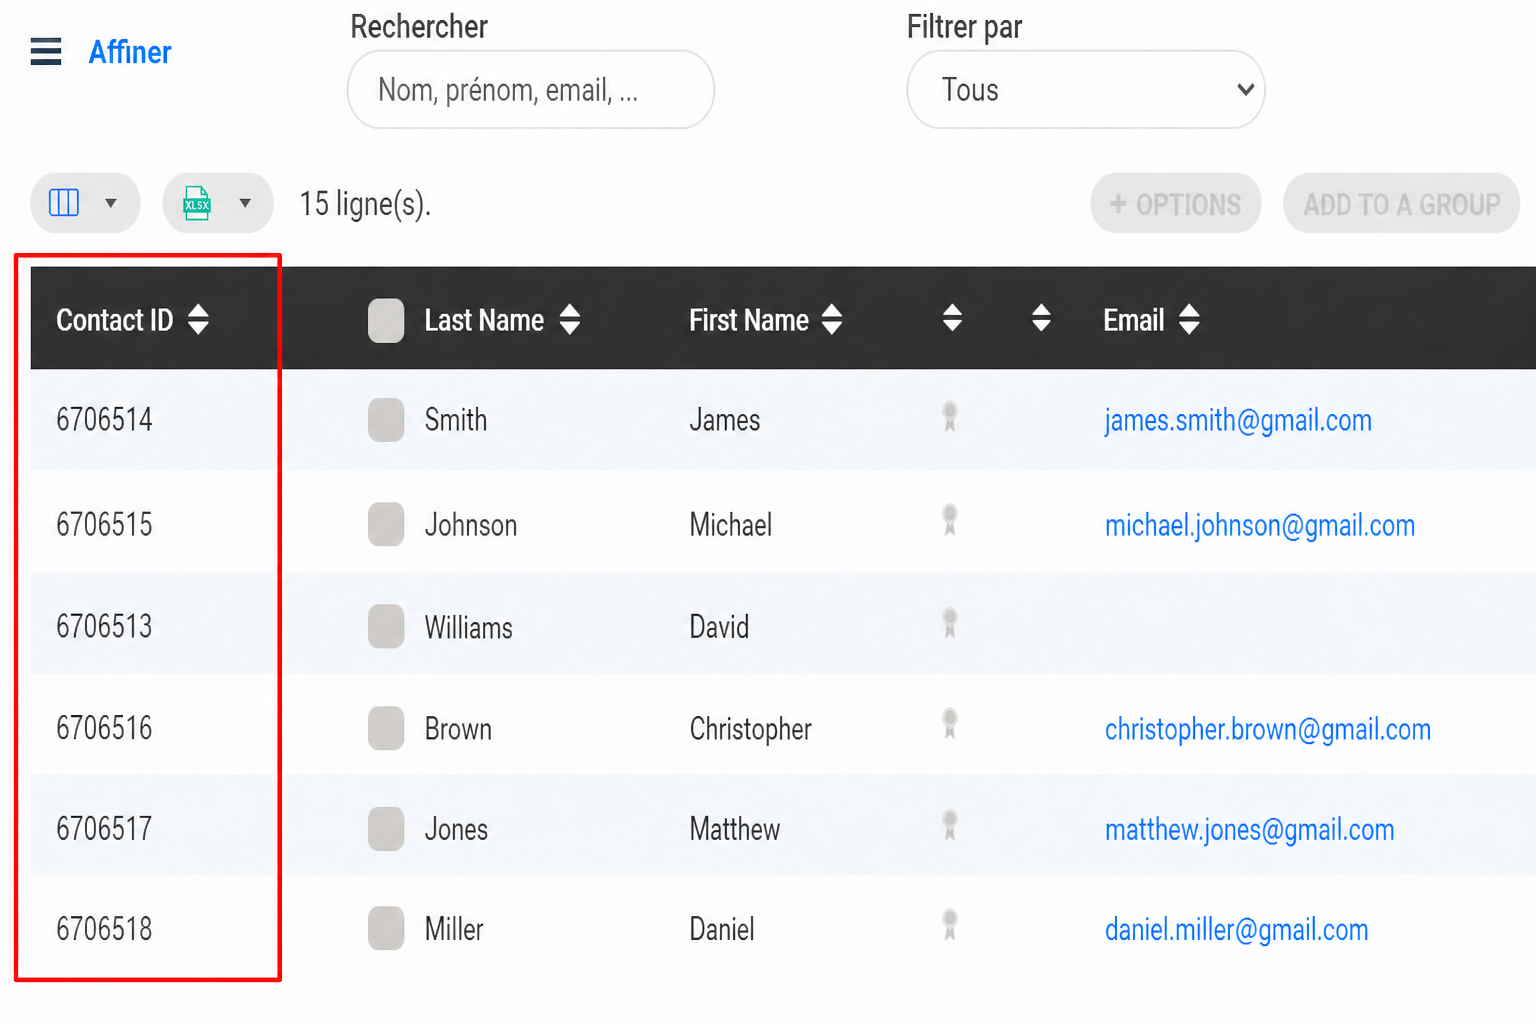The image size is (1536, 1024).
Task: Click the + OPTIONS button
Action: 1175,204
